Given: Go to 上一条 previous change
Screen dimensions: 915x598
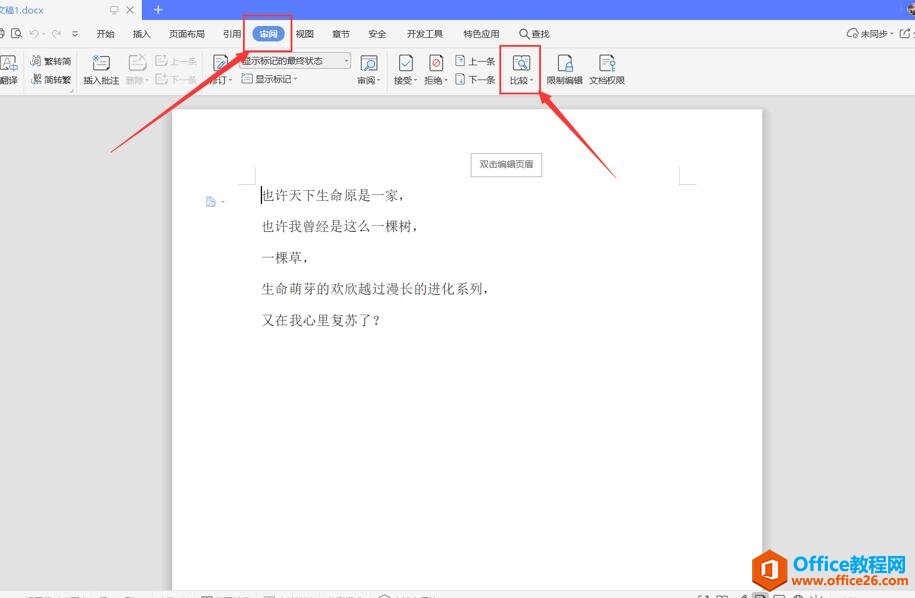Looking at the screenshot, I should 475,61.
